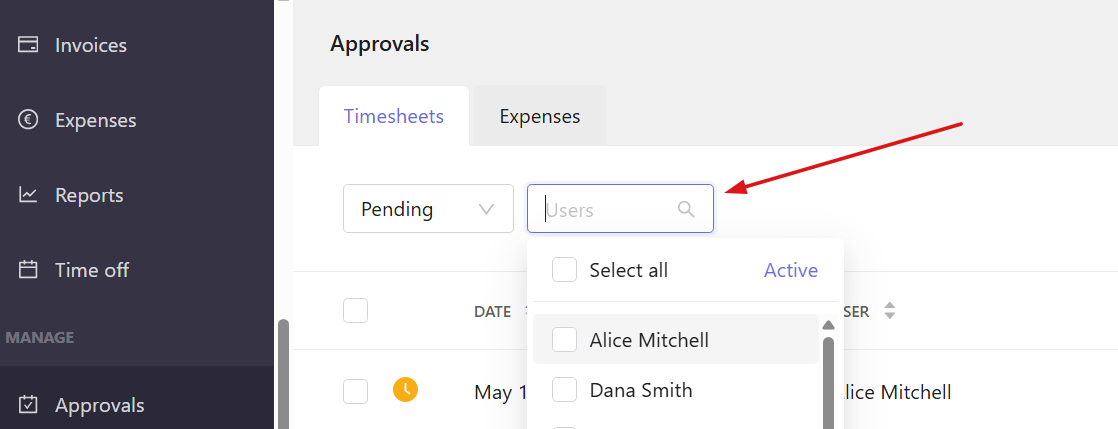Check the Select all checkbox
Screen dimensions: 1118x429
pos(564,270)
